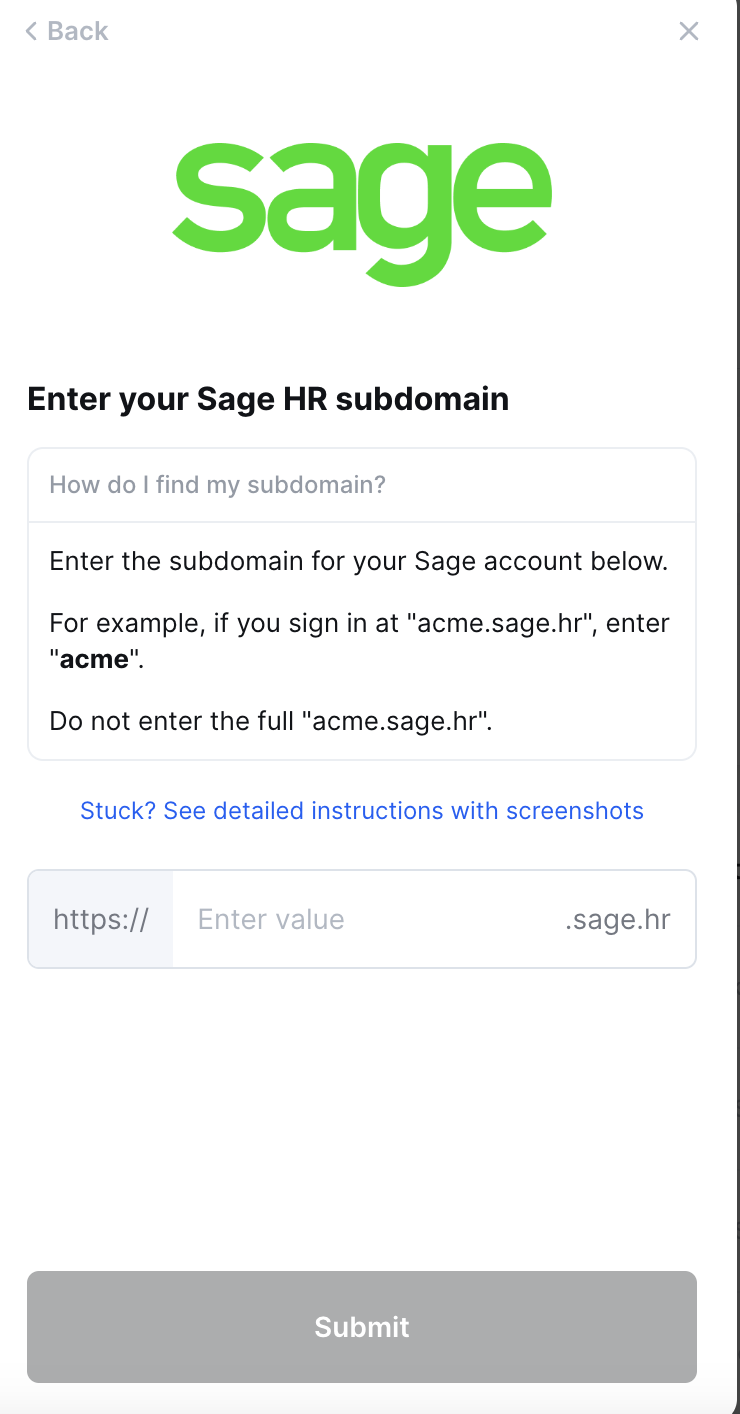Screen dimensions: 740x1414
Task: Click "acme.sage.hr" in the "Do not enter" line
Action: [401, 721]
